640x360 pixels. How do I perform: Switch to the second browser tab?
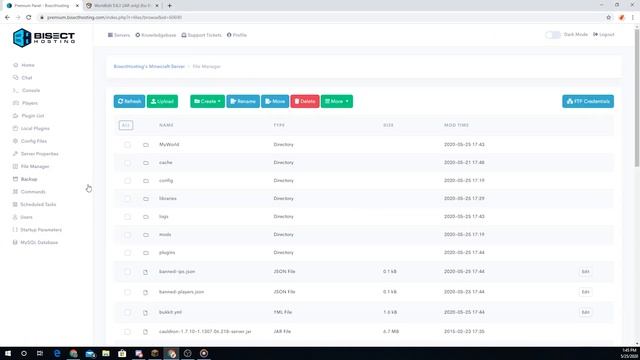point(122,6)
